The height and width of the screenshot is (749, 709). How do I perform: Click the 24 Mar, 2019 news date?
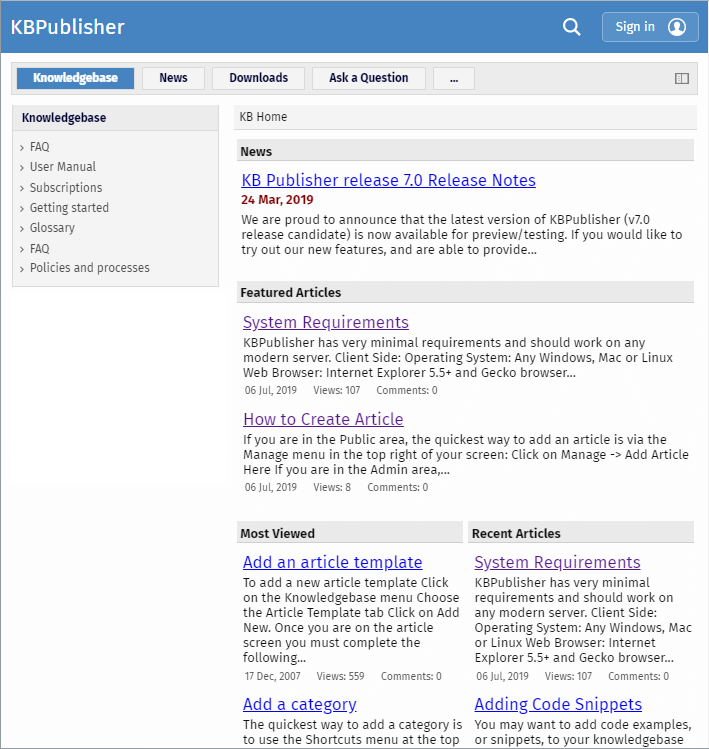[277, 200]
